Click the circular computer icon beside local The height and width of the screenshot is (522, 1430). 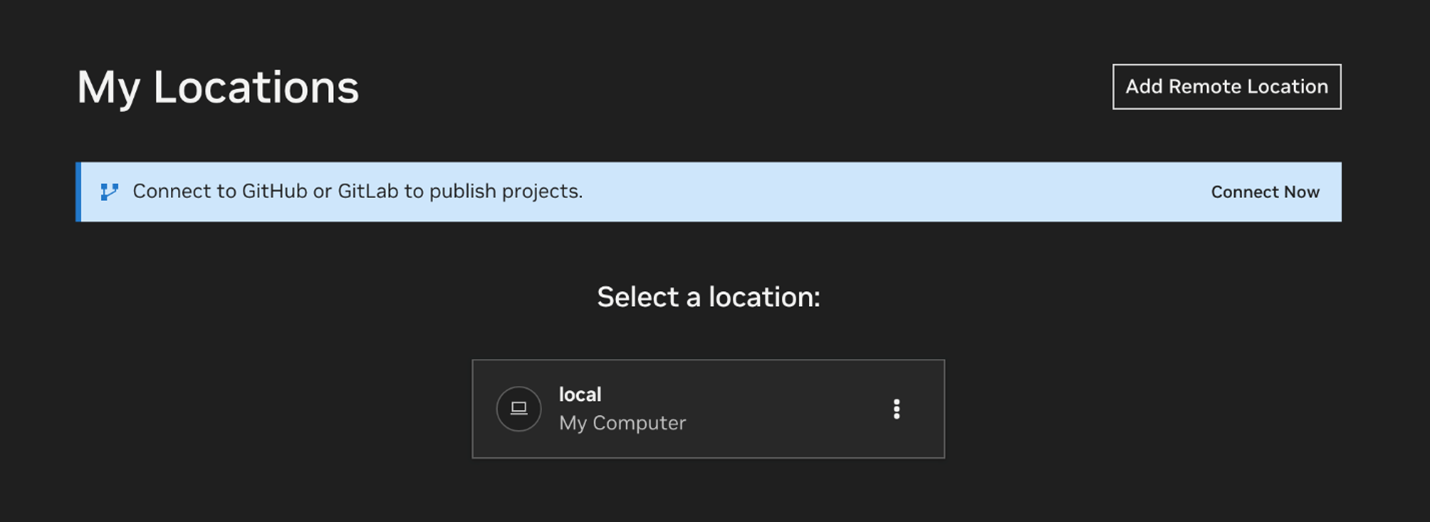(x=519, y=409)
